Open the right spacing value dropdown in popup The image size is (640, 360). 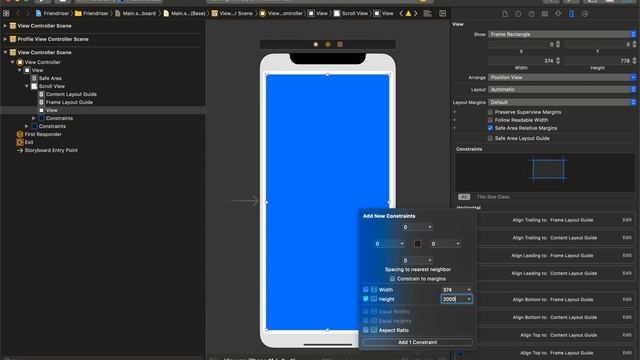pyautogui.click(x=458, y=244)
